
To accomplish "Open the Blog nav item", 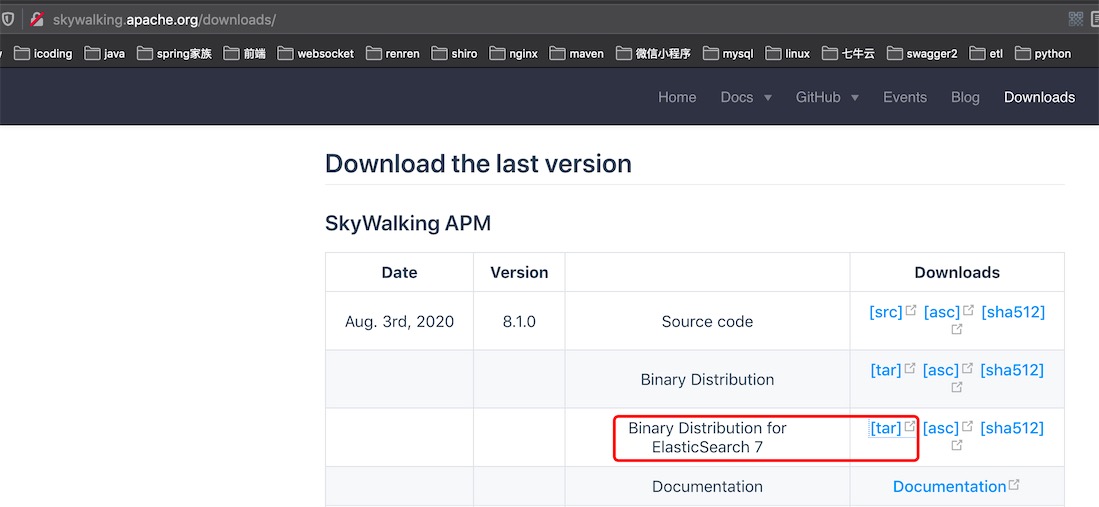I will (965, 97).
